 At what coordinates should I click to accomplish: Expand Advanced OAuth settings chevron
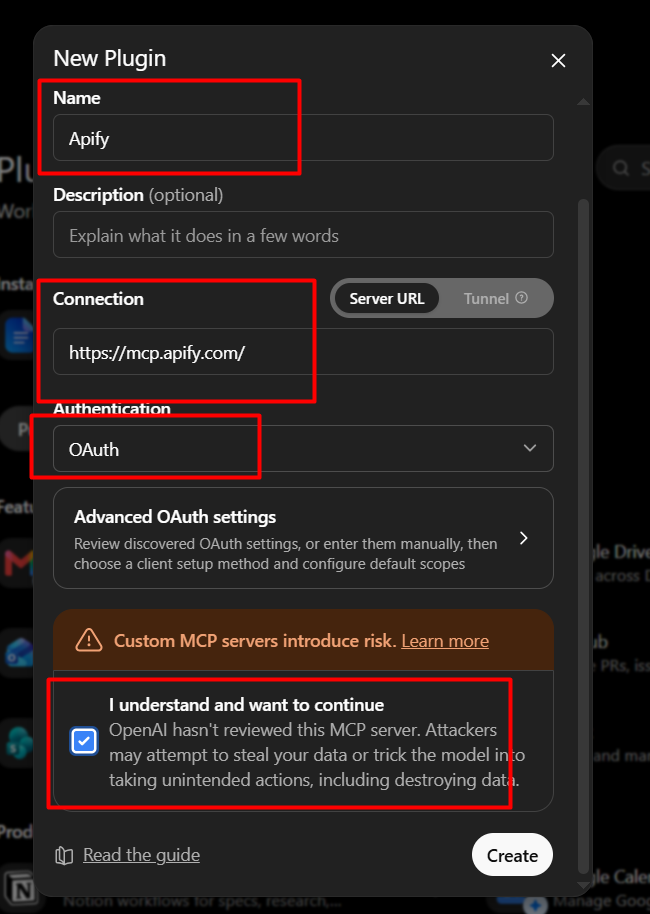(523, 538)
